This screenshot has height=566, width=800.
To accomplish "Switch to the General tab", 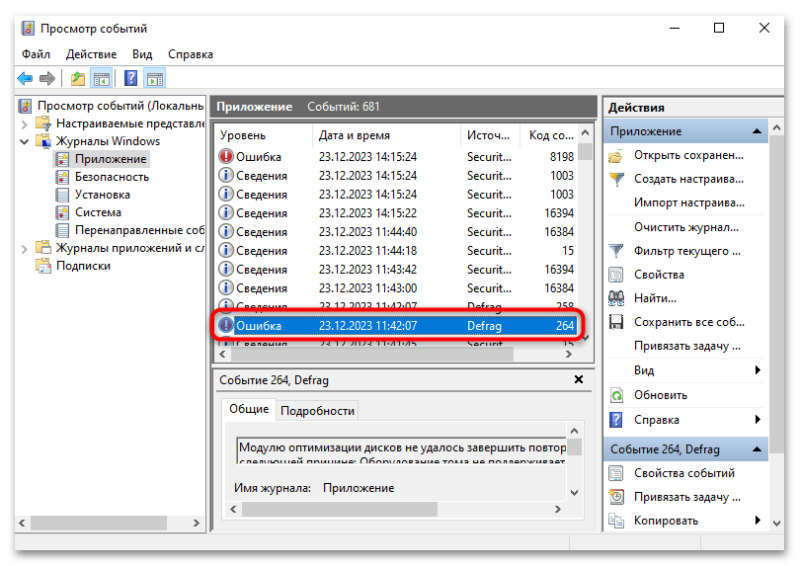I will coord(248,409).
